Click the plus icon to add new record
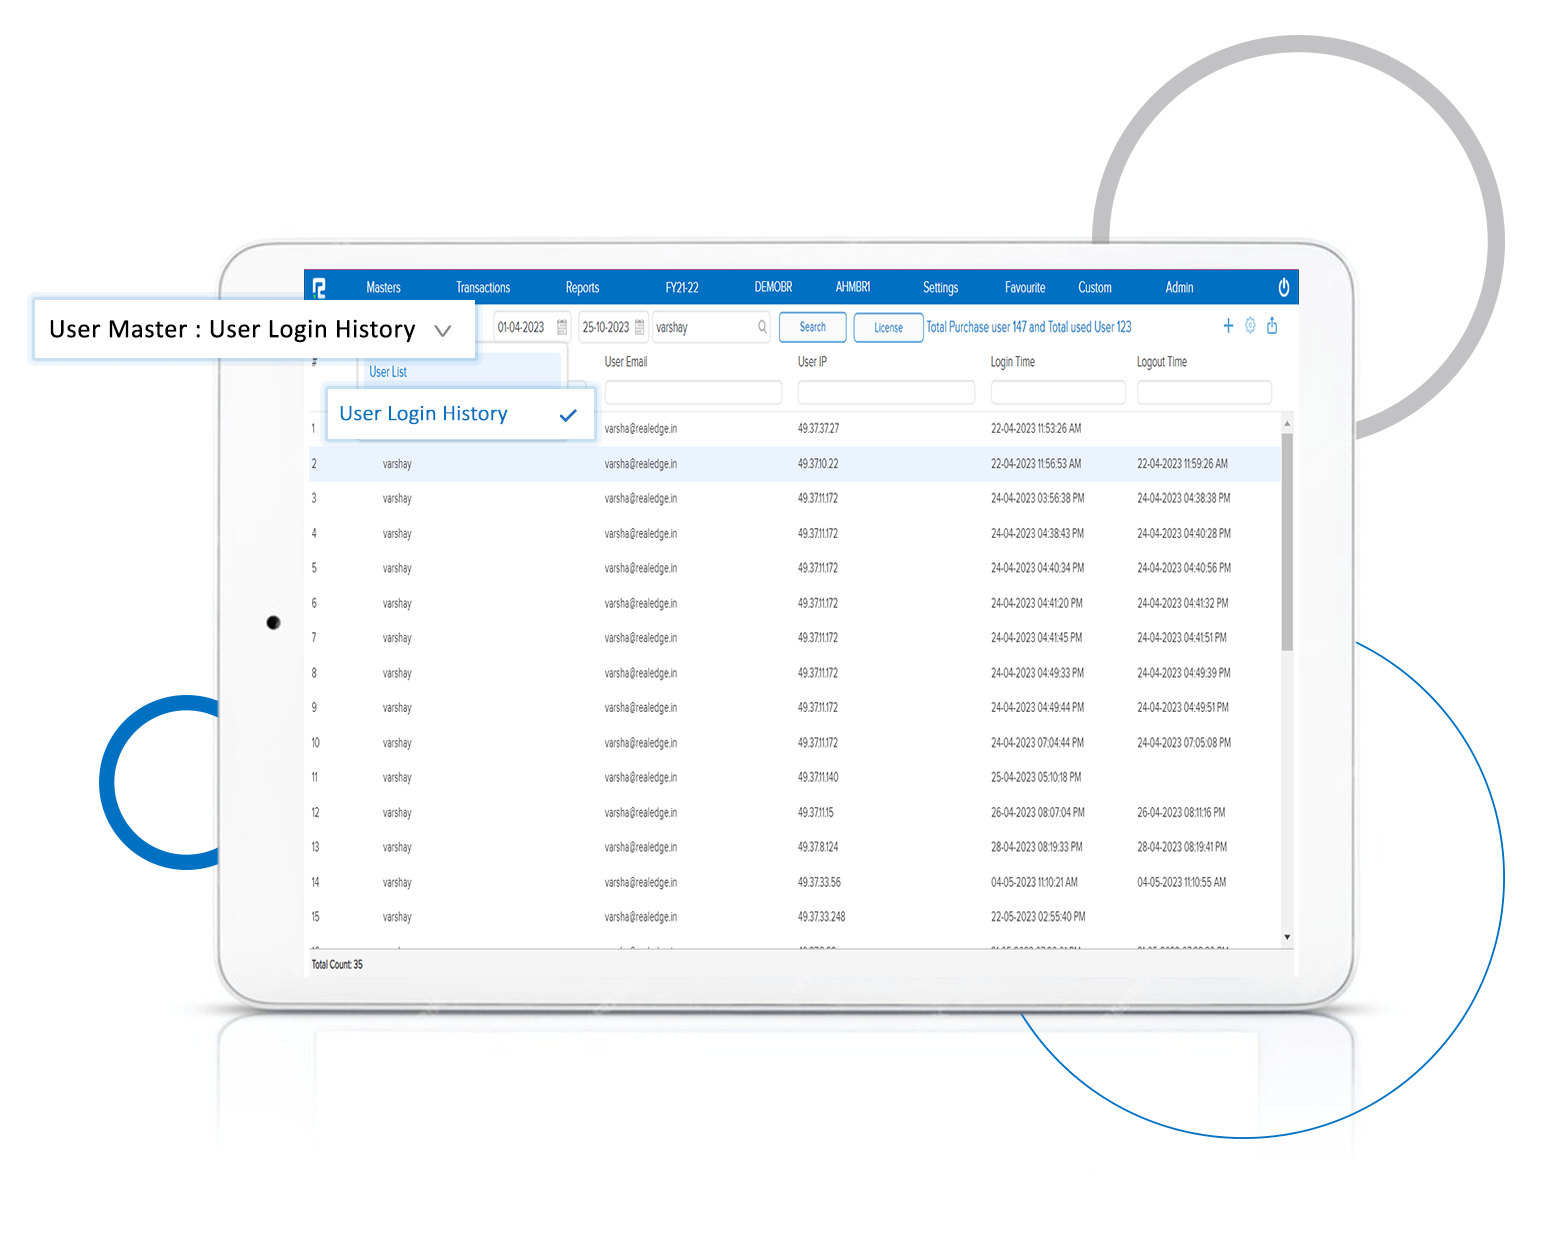The image size is (1560, 1246). click(1228, 325)
